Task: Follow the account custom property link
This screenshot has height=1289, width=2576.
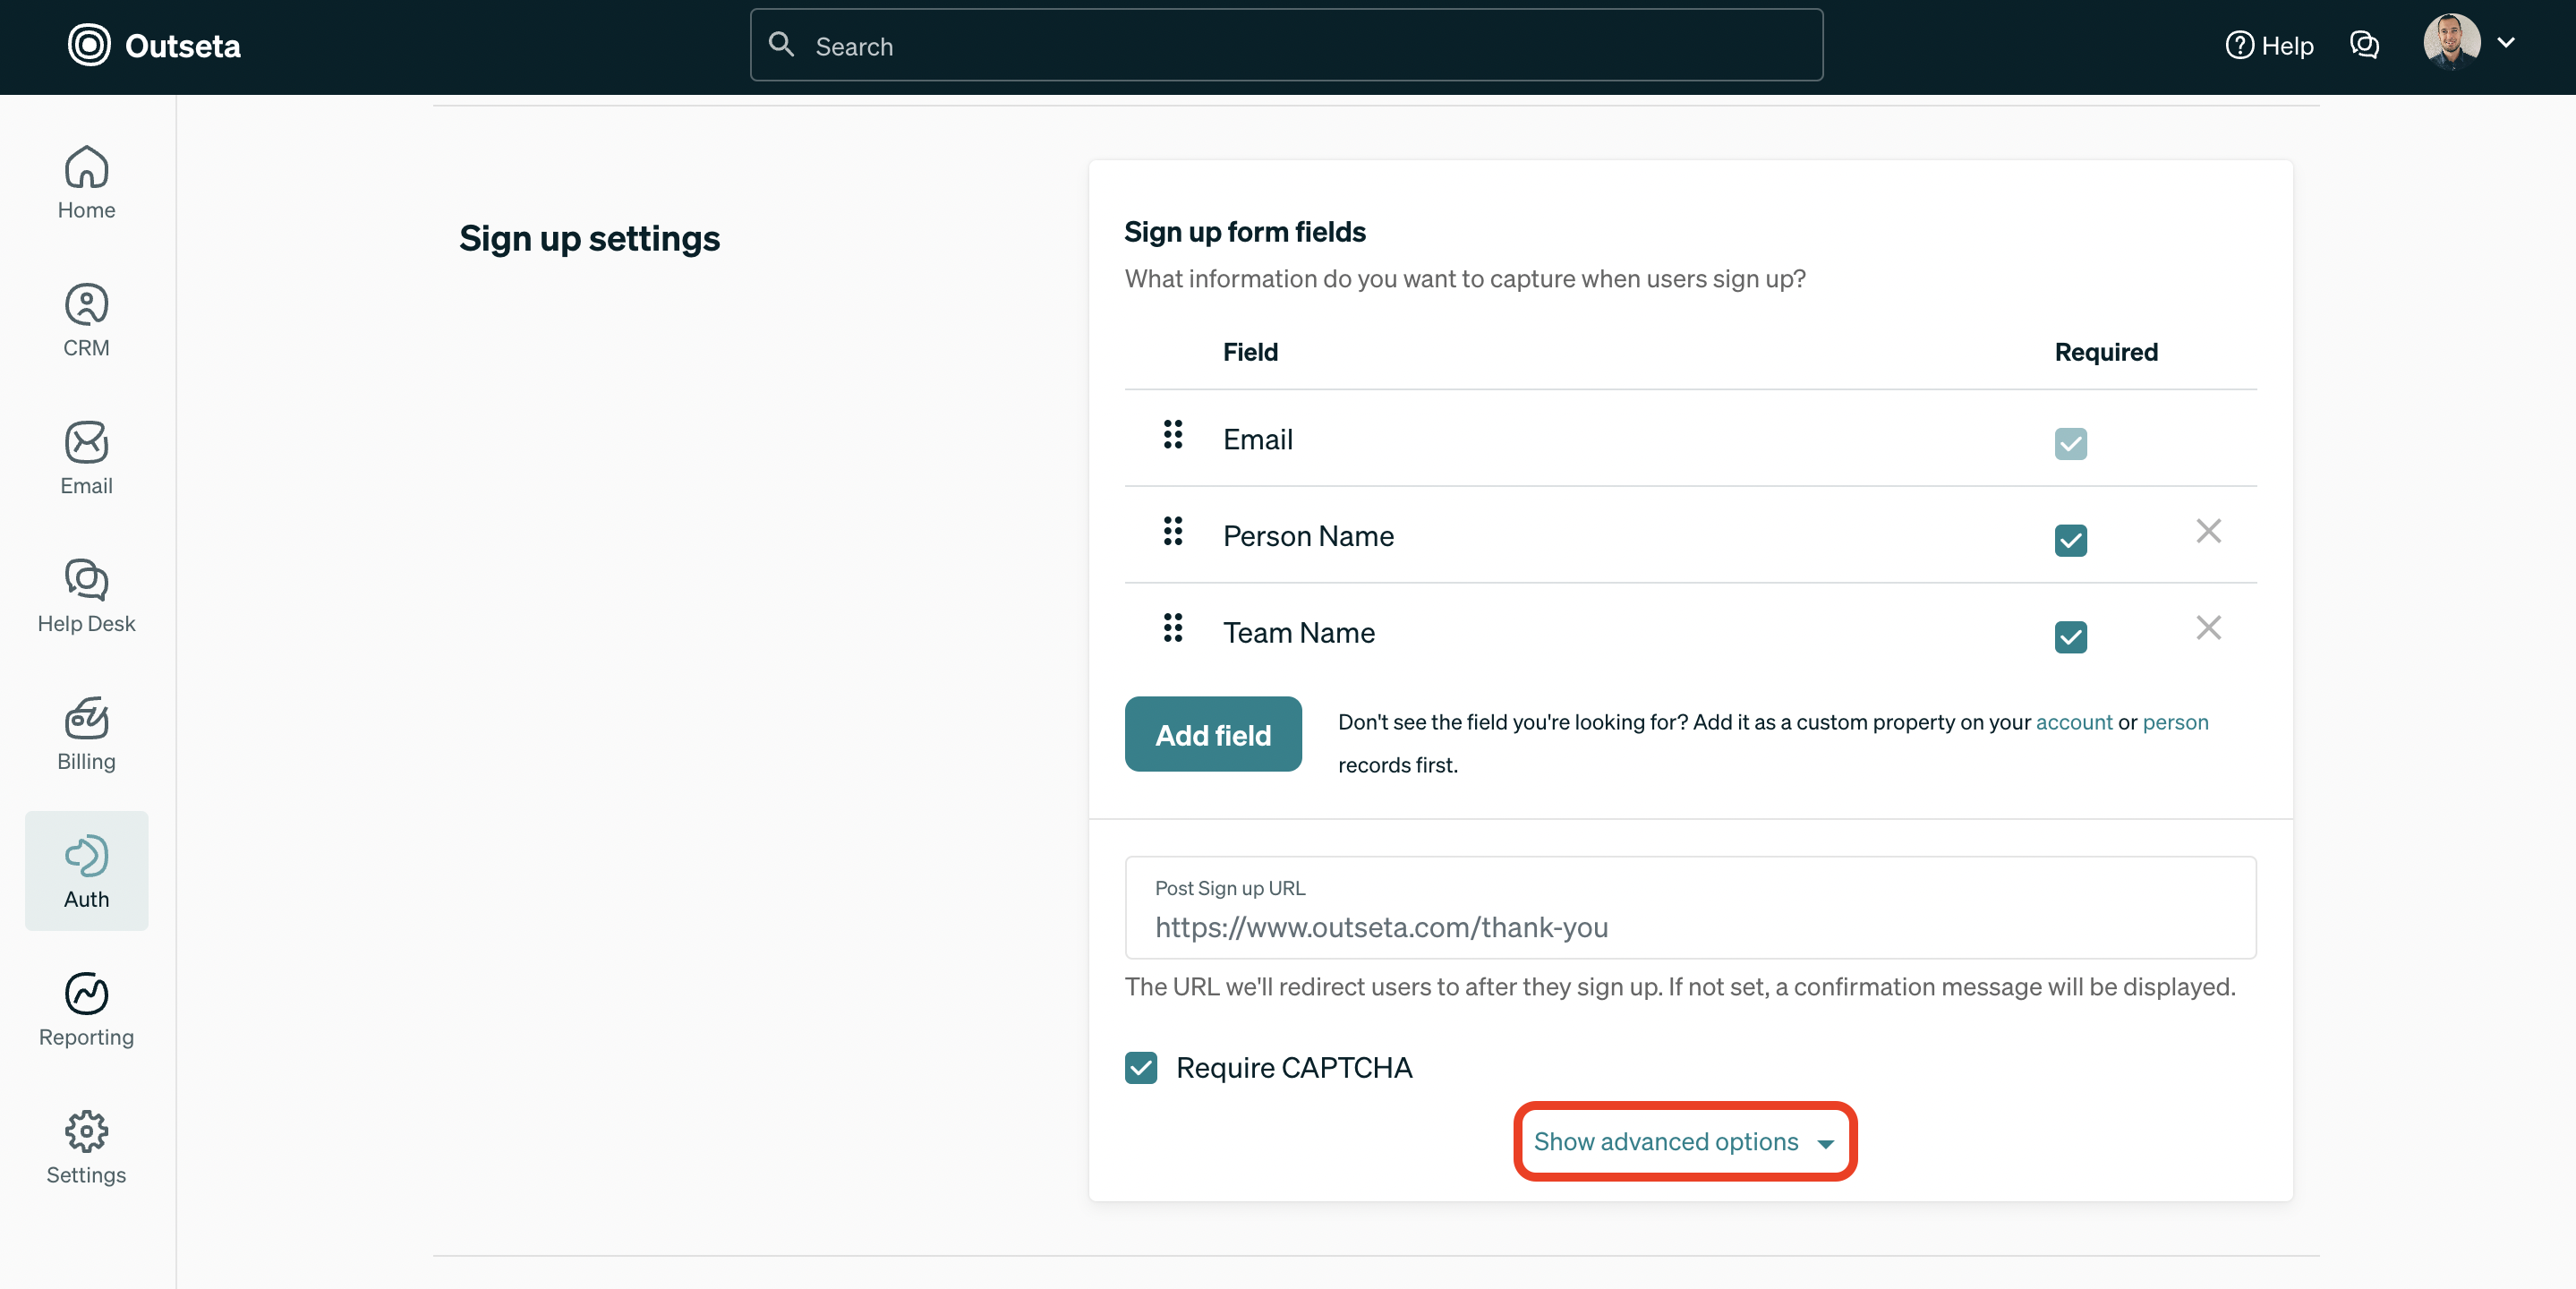Action: click(2073, 722)
